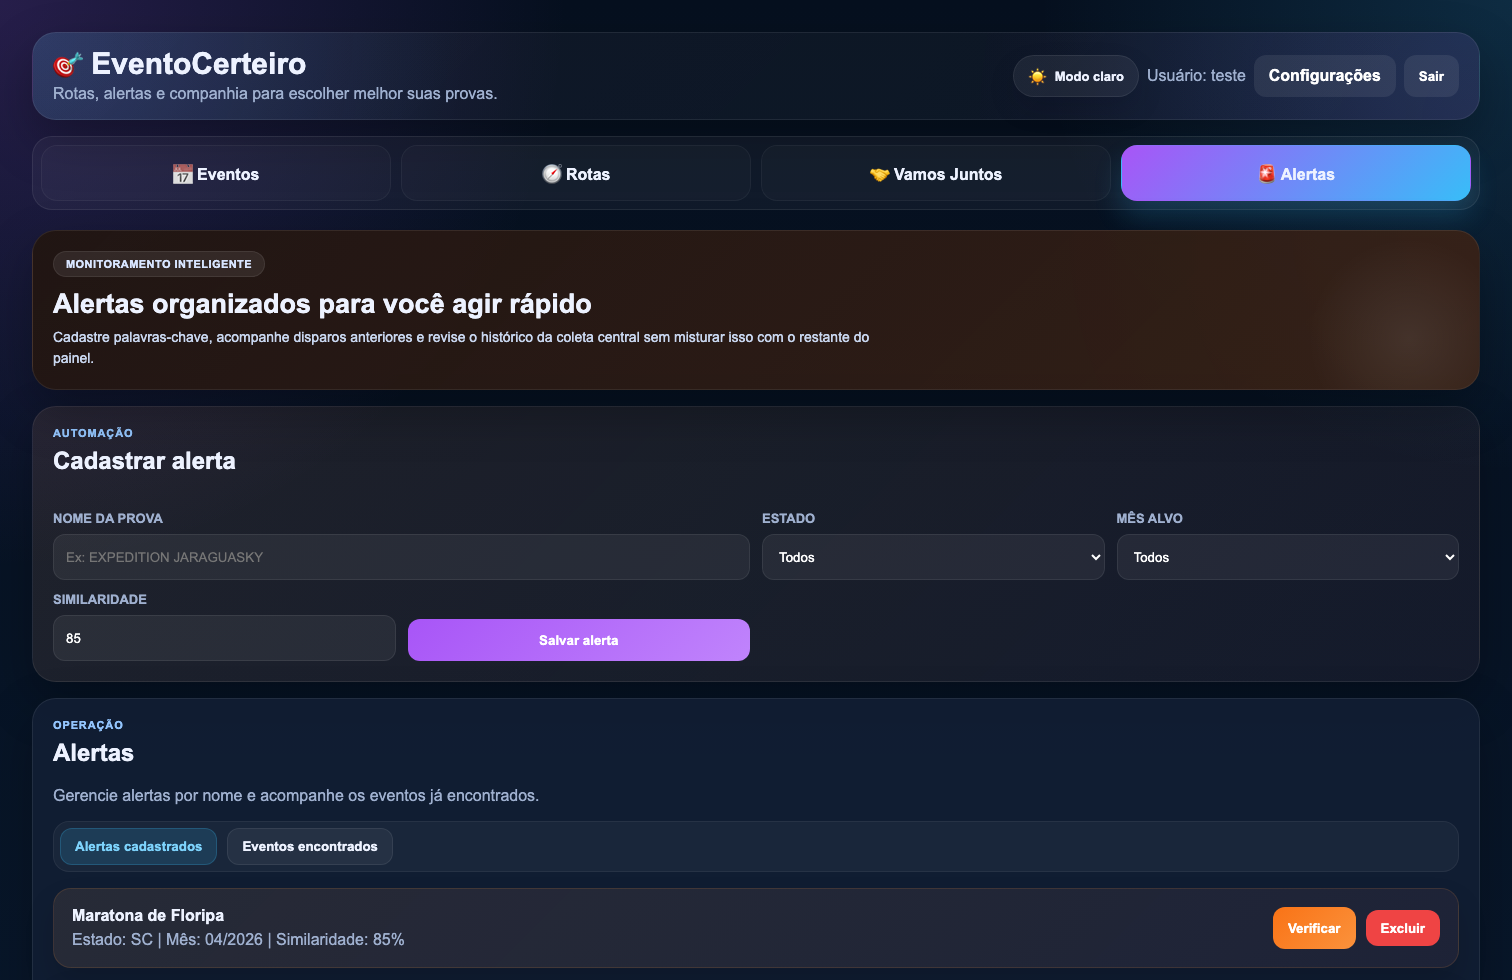1512x980 pixels.
Task: Open Configurações from the header
Action: pos(1324,75)
